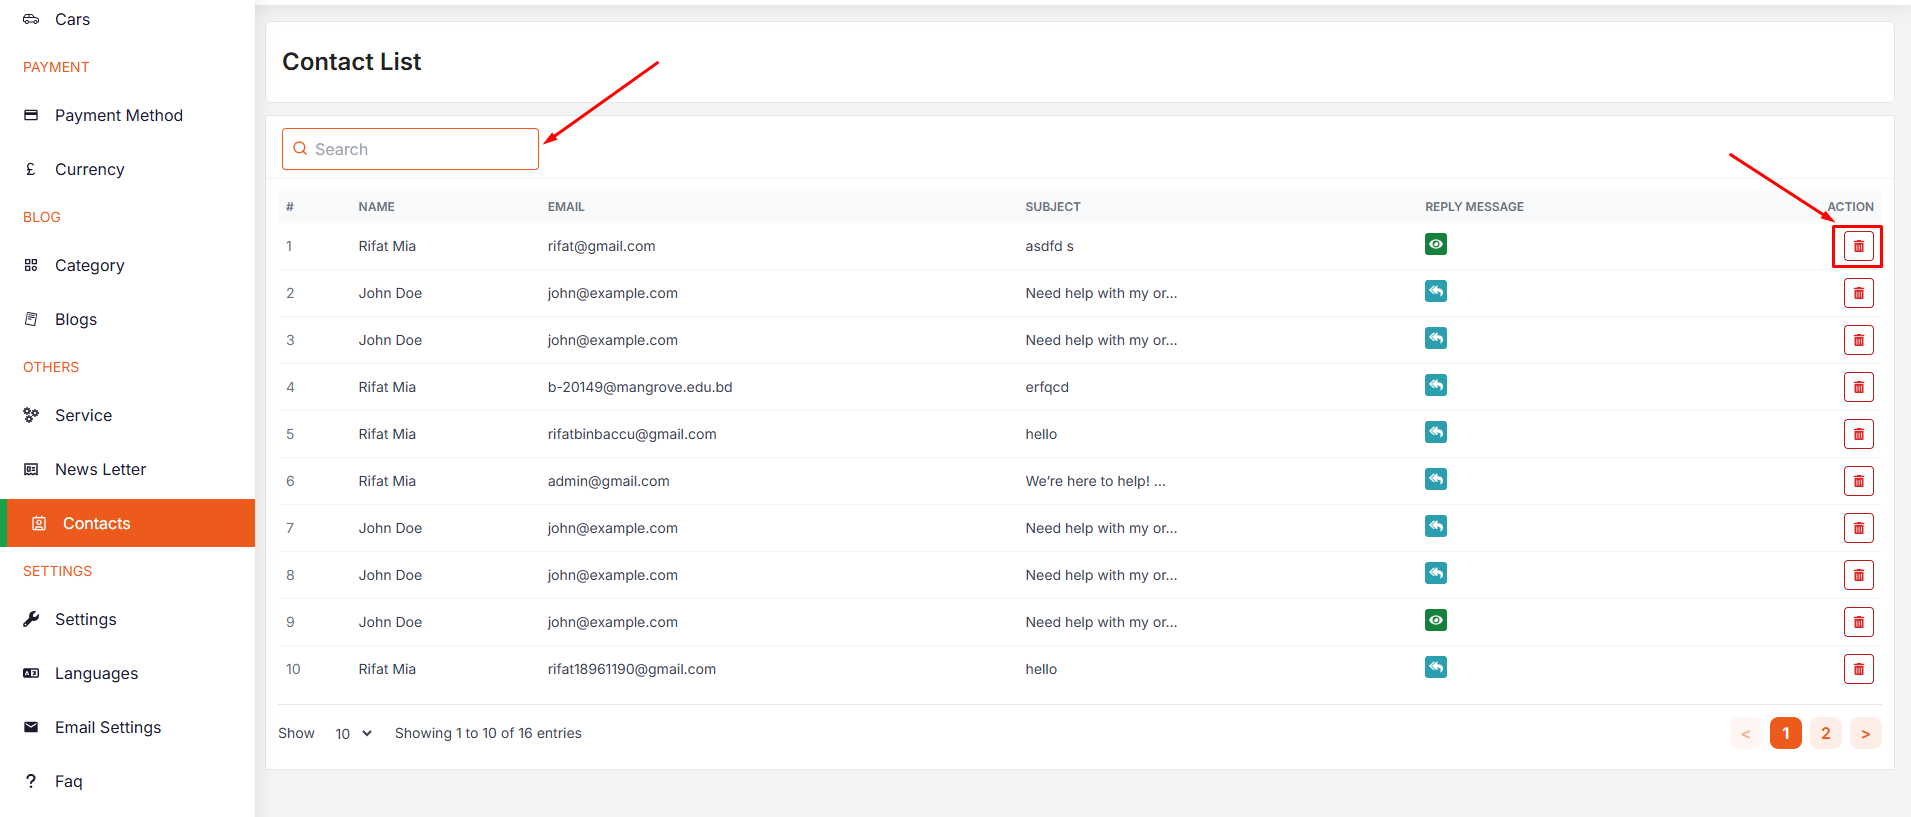Open Payment Method in the sidebar
Image resolution: width=1911 pixels, height=817 pixels.
[118, 116]
